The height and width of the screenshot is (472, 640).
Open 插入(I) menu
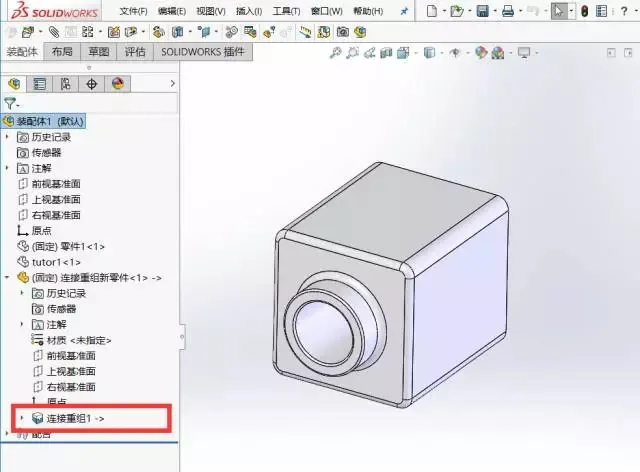coord(249,11)
